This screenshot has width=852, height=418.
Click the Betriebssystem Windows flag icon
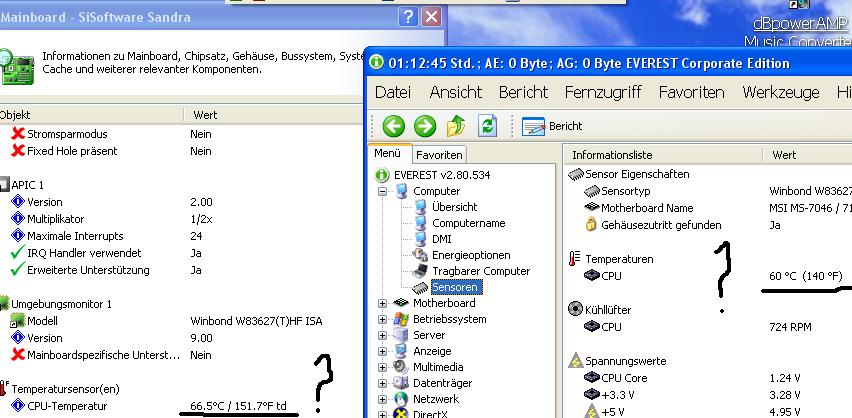tap(401, 320)
